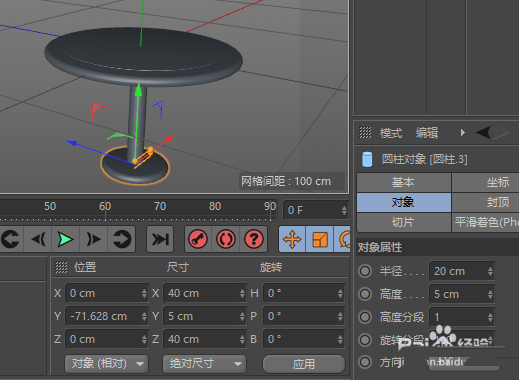Toggle 高度分段 animation circle
The width and height of the screenshot is (519, 380).
365,317
